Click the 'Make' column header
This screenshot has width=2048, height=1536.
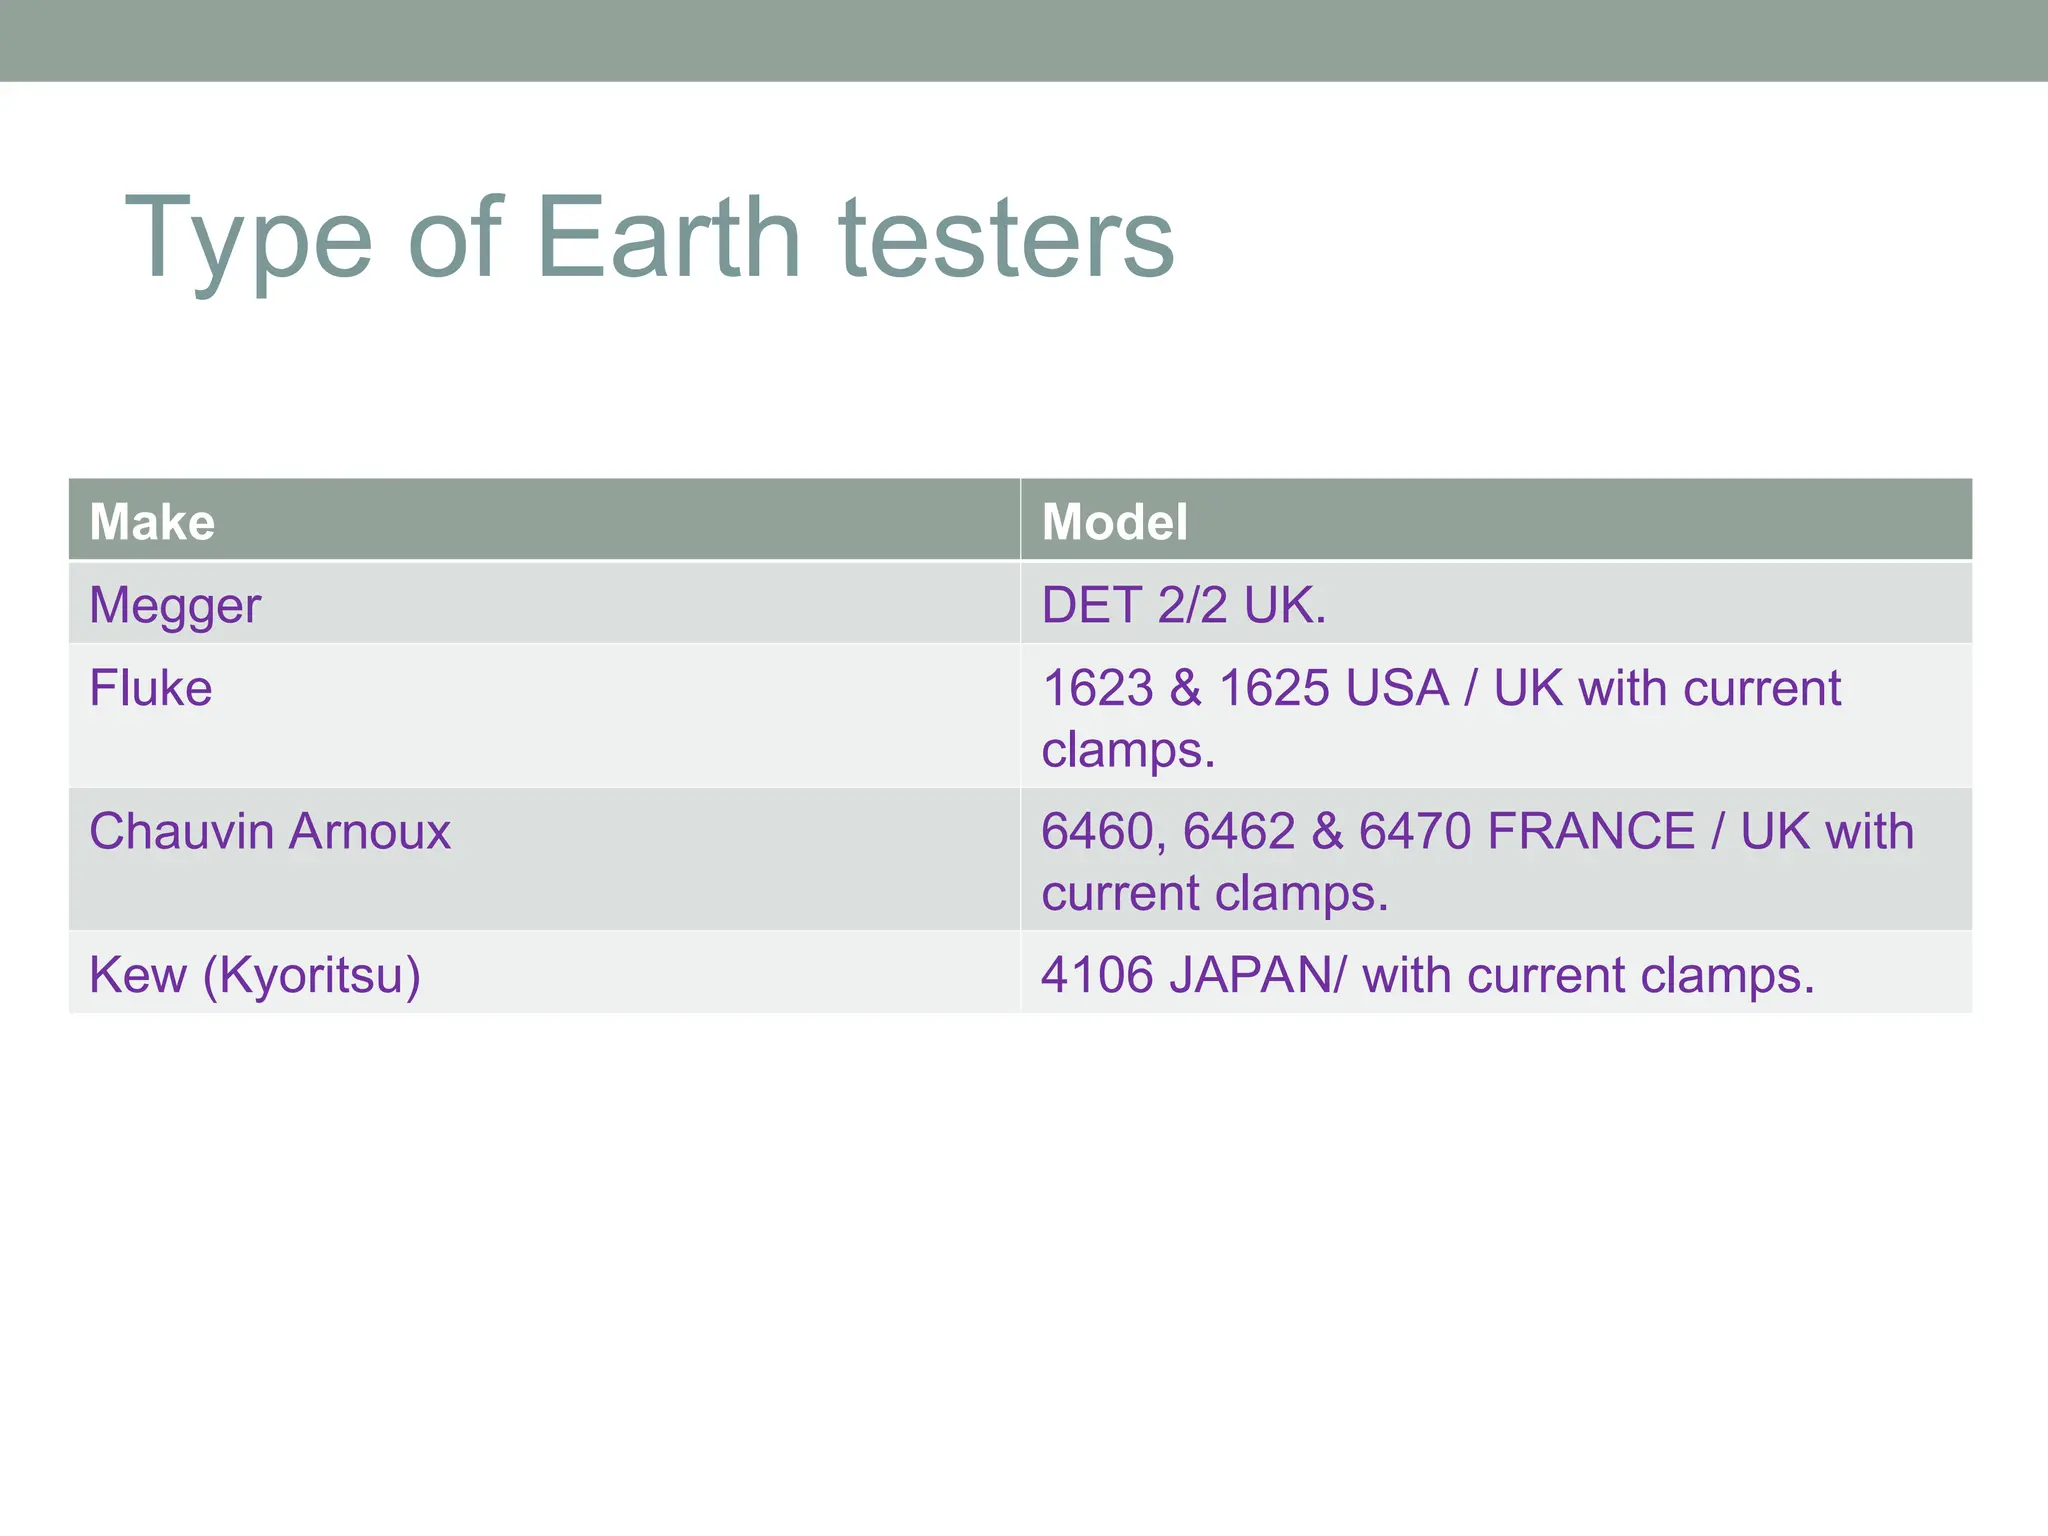tap(545, 520)
